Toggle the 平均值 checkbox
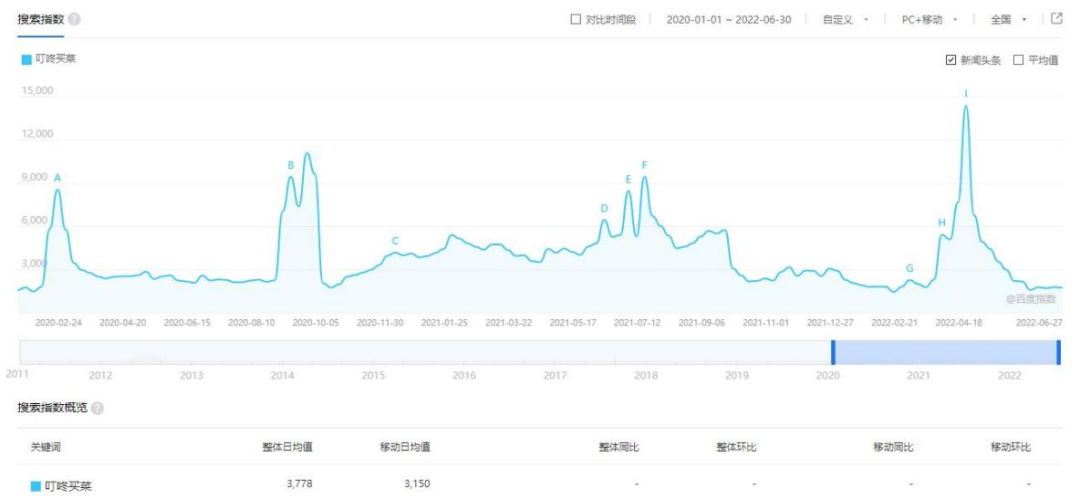 [1018, 60]
